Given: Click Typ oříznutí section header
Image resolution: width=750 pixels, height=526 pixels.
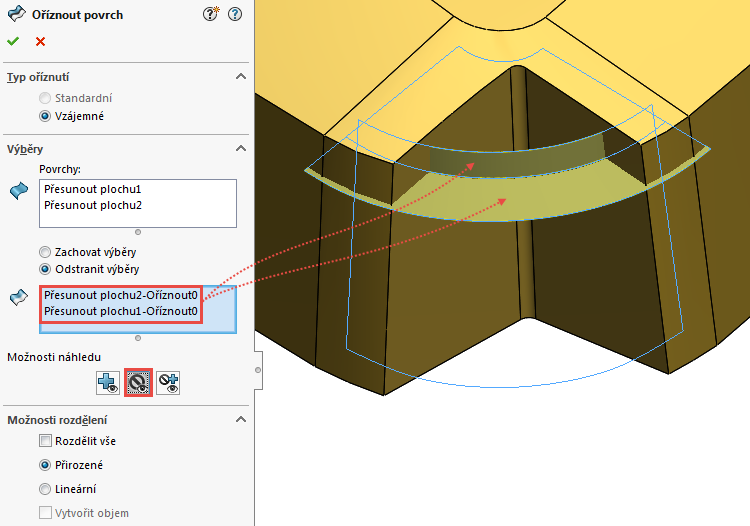Looking at the screenshot, I should tap(38, 77).
